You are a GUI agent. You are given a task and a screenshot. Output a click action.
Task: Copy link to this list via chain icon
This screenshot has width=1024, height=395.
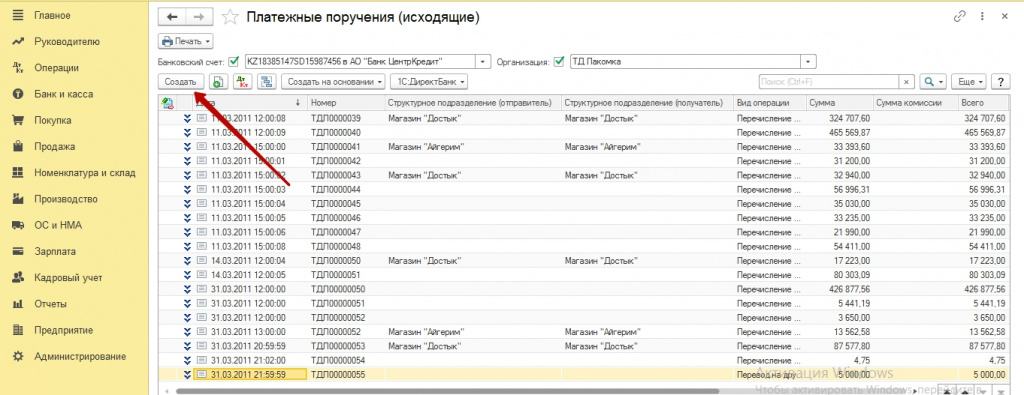[959, 17]
